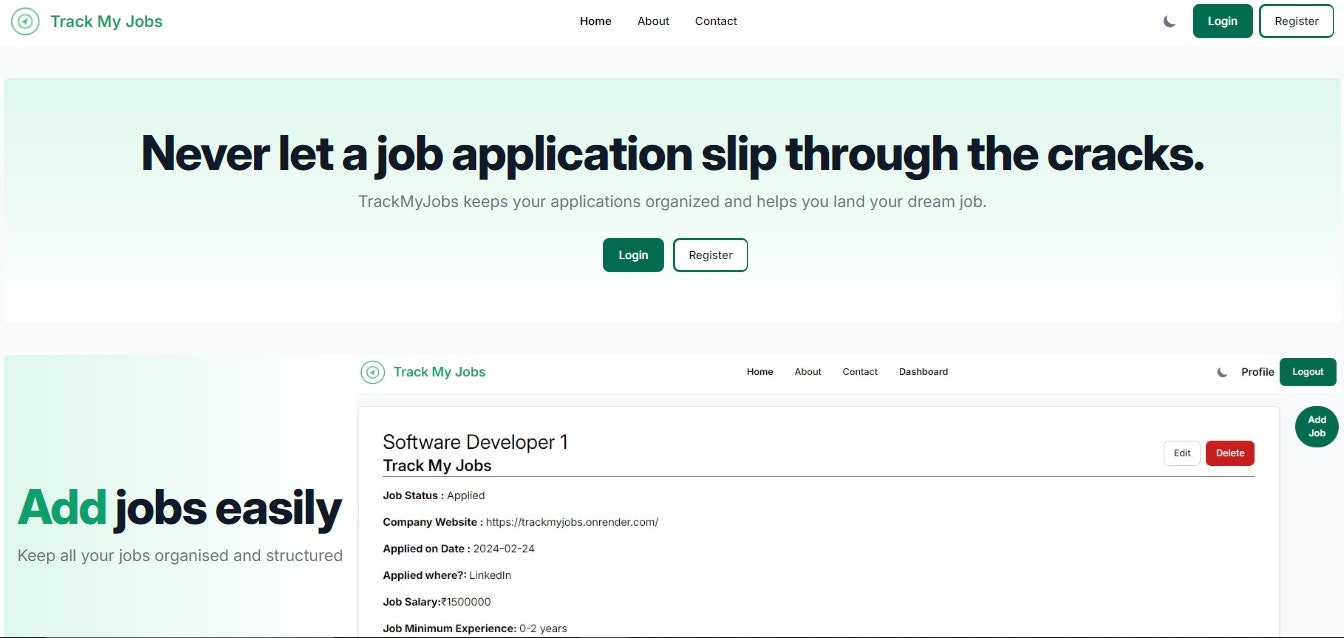Click the Applied where LinkedIn value
Screen dimensions: 1344x638
[x=490, y=575]
